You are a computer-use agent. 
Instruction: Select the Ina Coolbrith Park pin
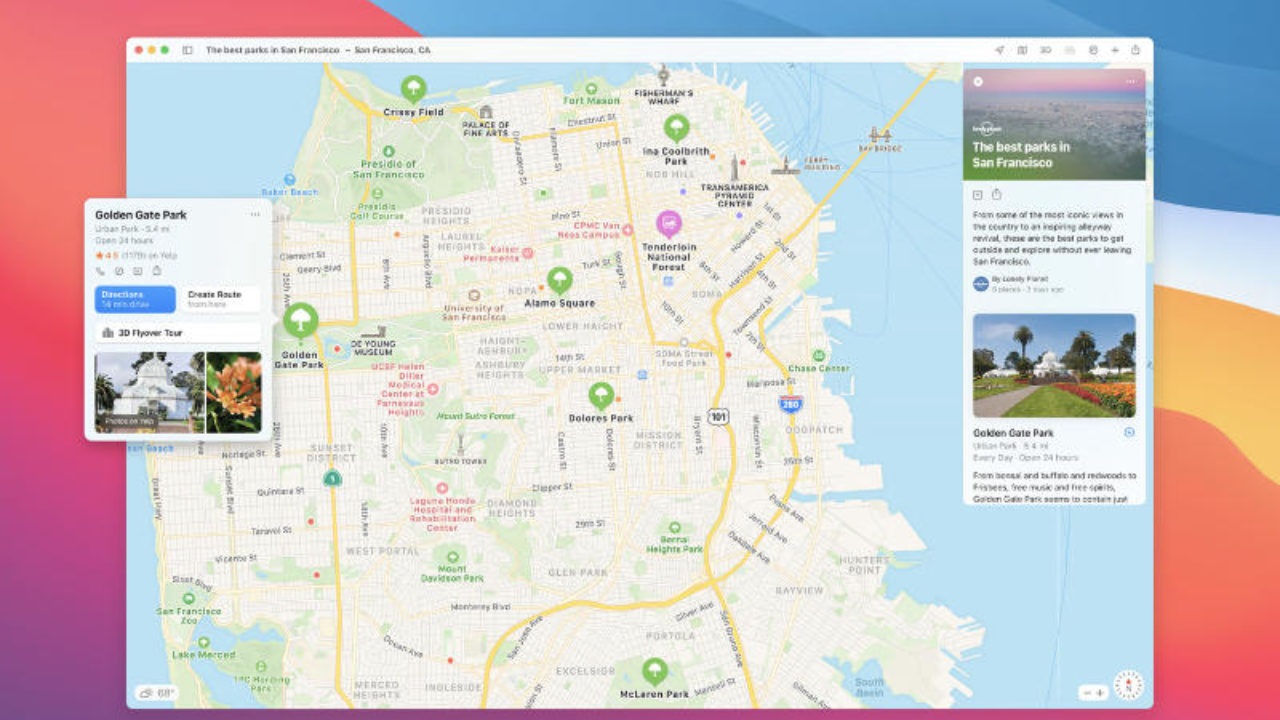click(x=677, y=127)
